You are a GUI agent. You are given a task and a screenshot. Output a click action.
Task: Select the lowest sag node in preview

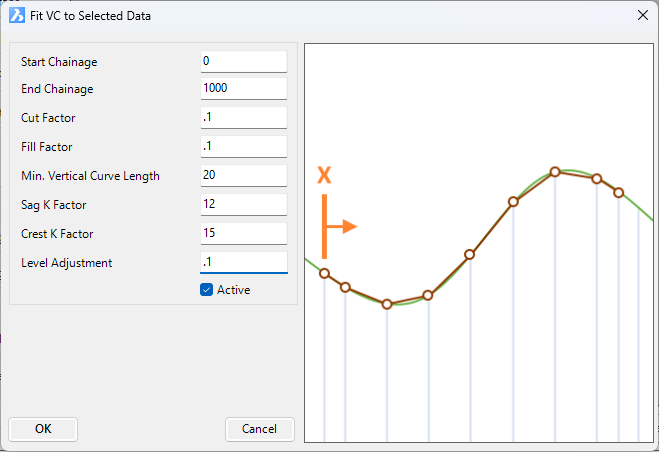pyautogui.click(x=387, y=304)
